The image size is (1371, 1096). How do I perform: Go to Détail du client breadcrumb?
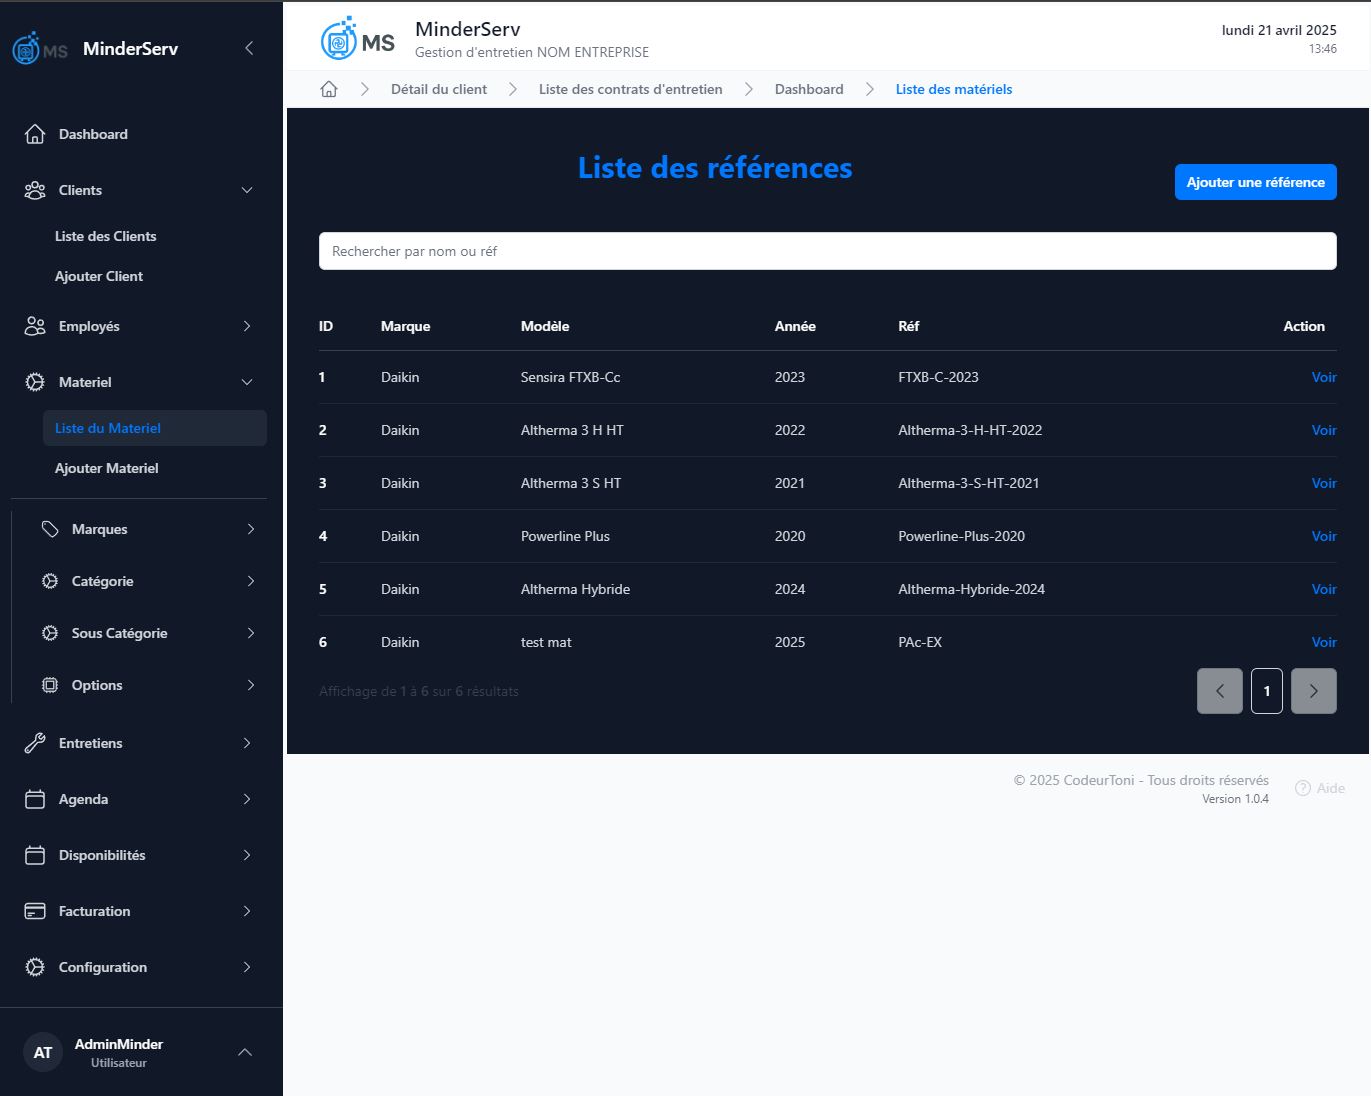439,89
